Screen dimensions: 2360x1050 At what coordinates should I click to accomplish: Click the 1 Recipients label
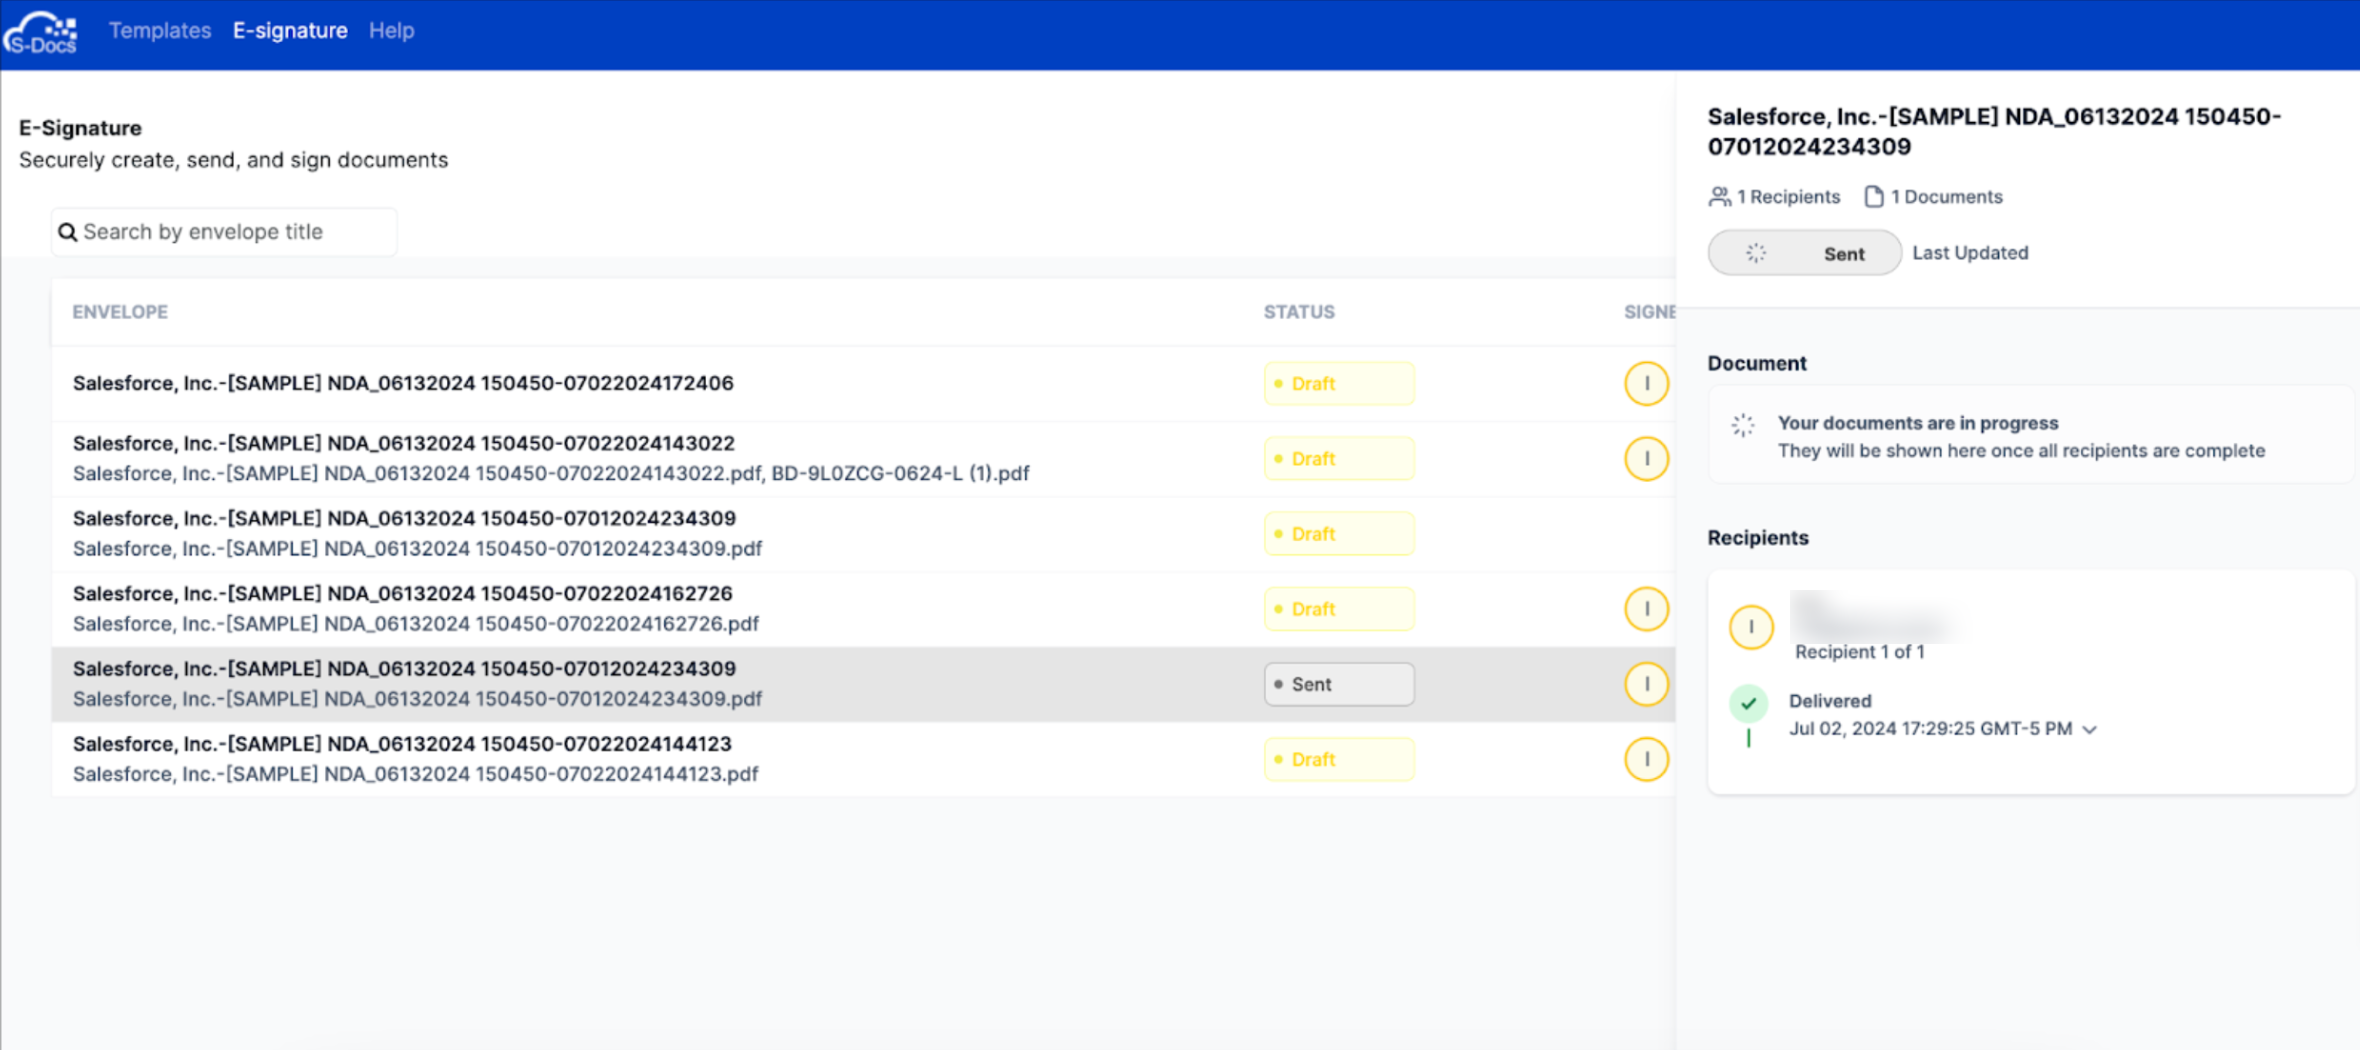pos(1788,197)
